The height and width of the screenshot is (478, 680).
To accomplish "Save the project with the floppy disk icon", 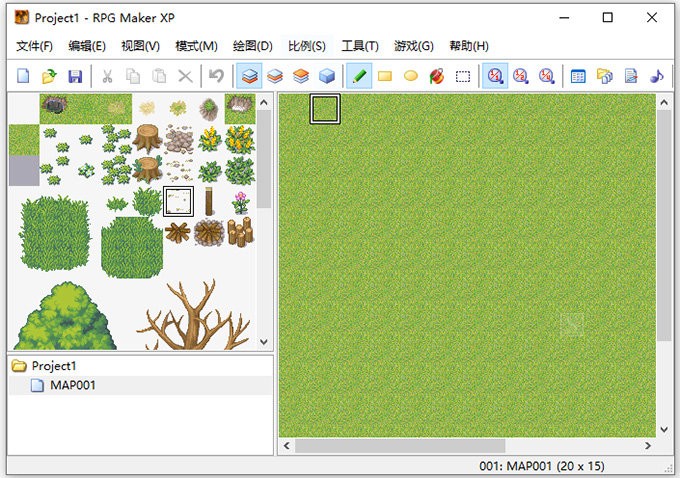I will [x=74, y=76].
